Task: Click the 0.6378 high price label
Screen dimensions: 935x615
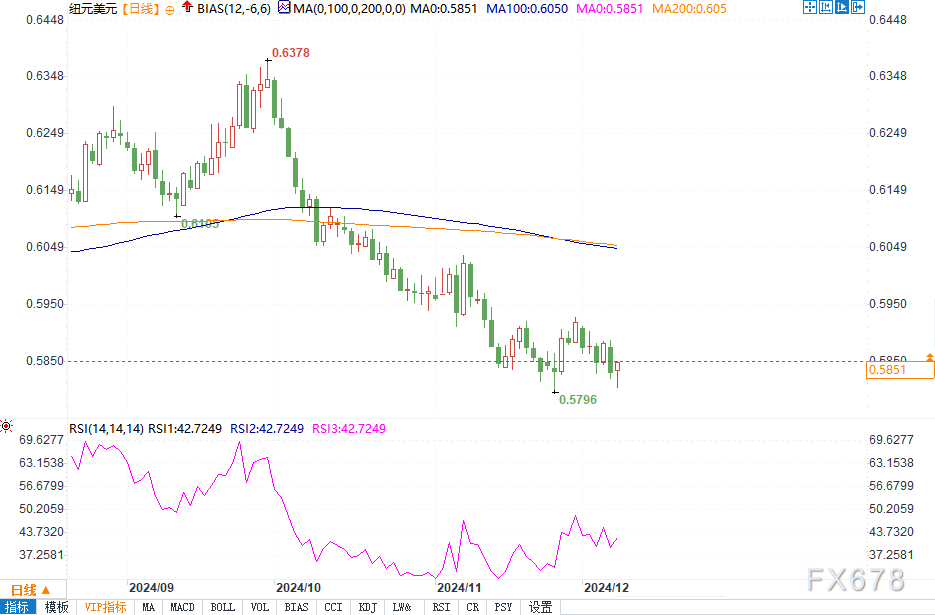Action: (x=291, y=52)
